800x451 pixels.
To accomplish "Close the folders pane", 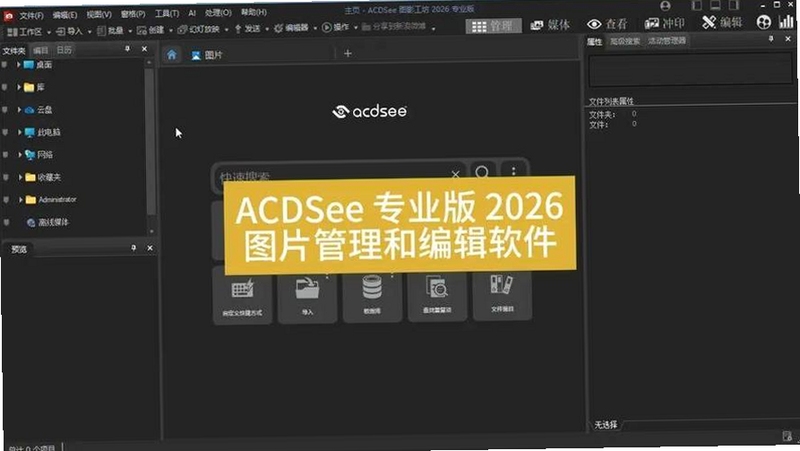I will coord(144,49).
